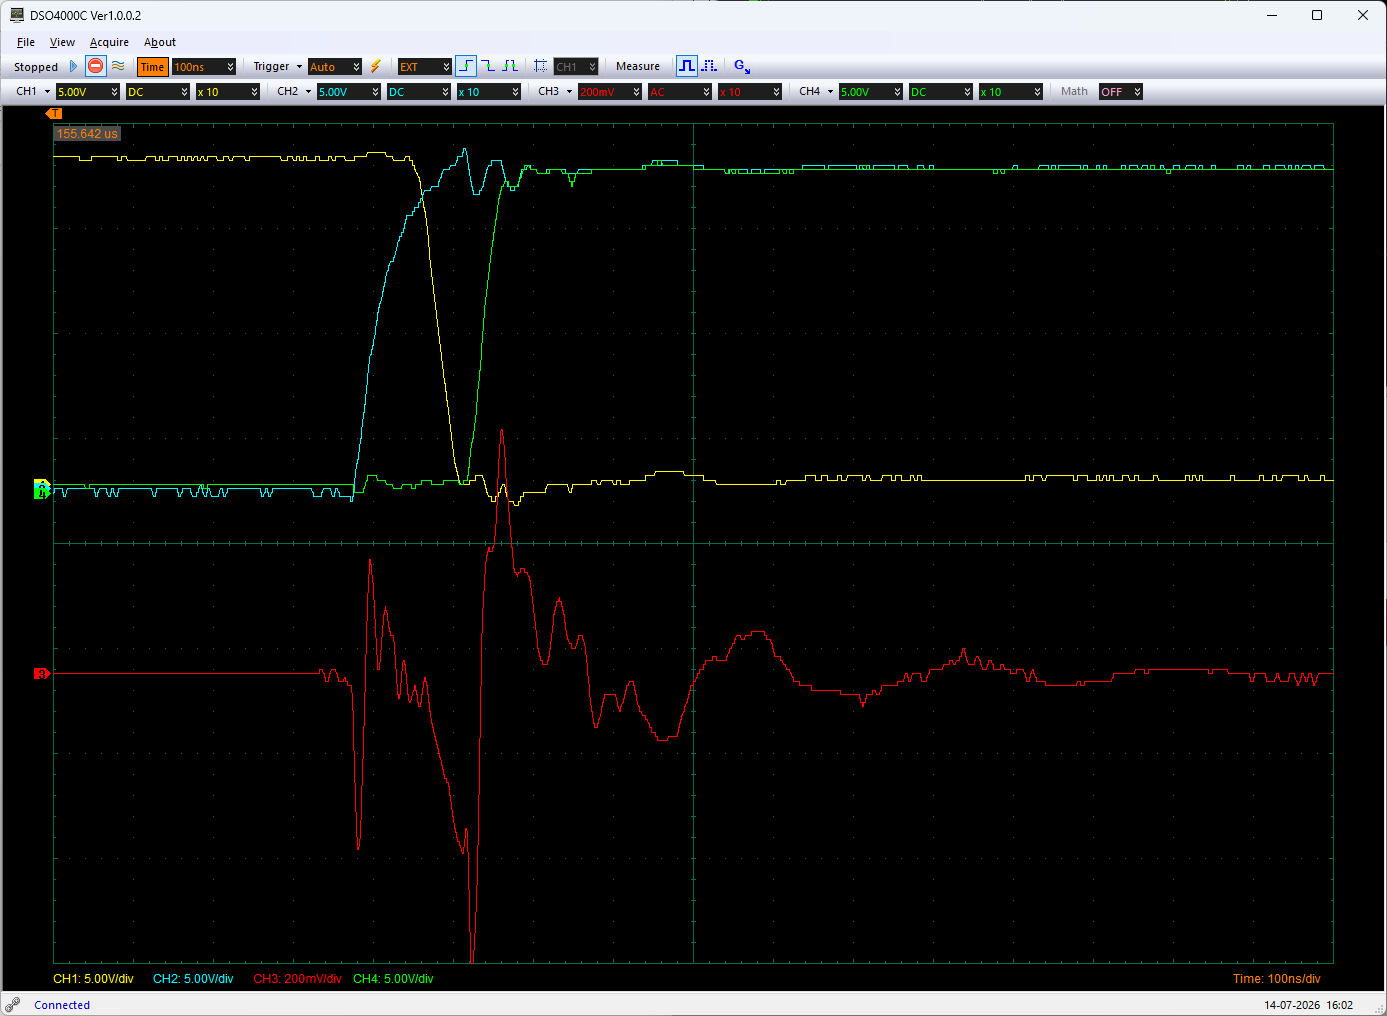The width and height of the screenshot is (1387, 1016).
Task: Click CH4: 5.00V/div footer readout
Action: [x=393, y=979]
